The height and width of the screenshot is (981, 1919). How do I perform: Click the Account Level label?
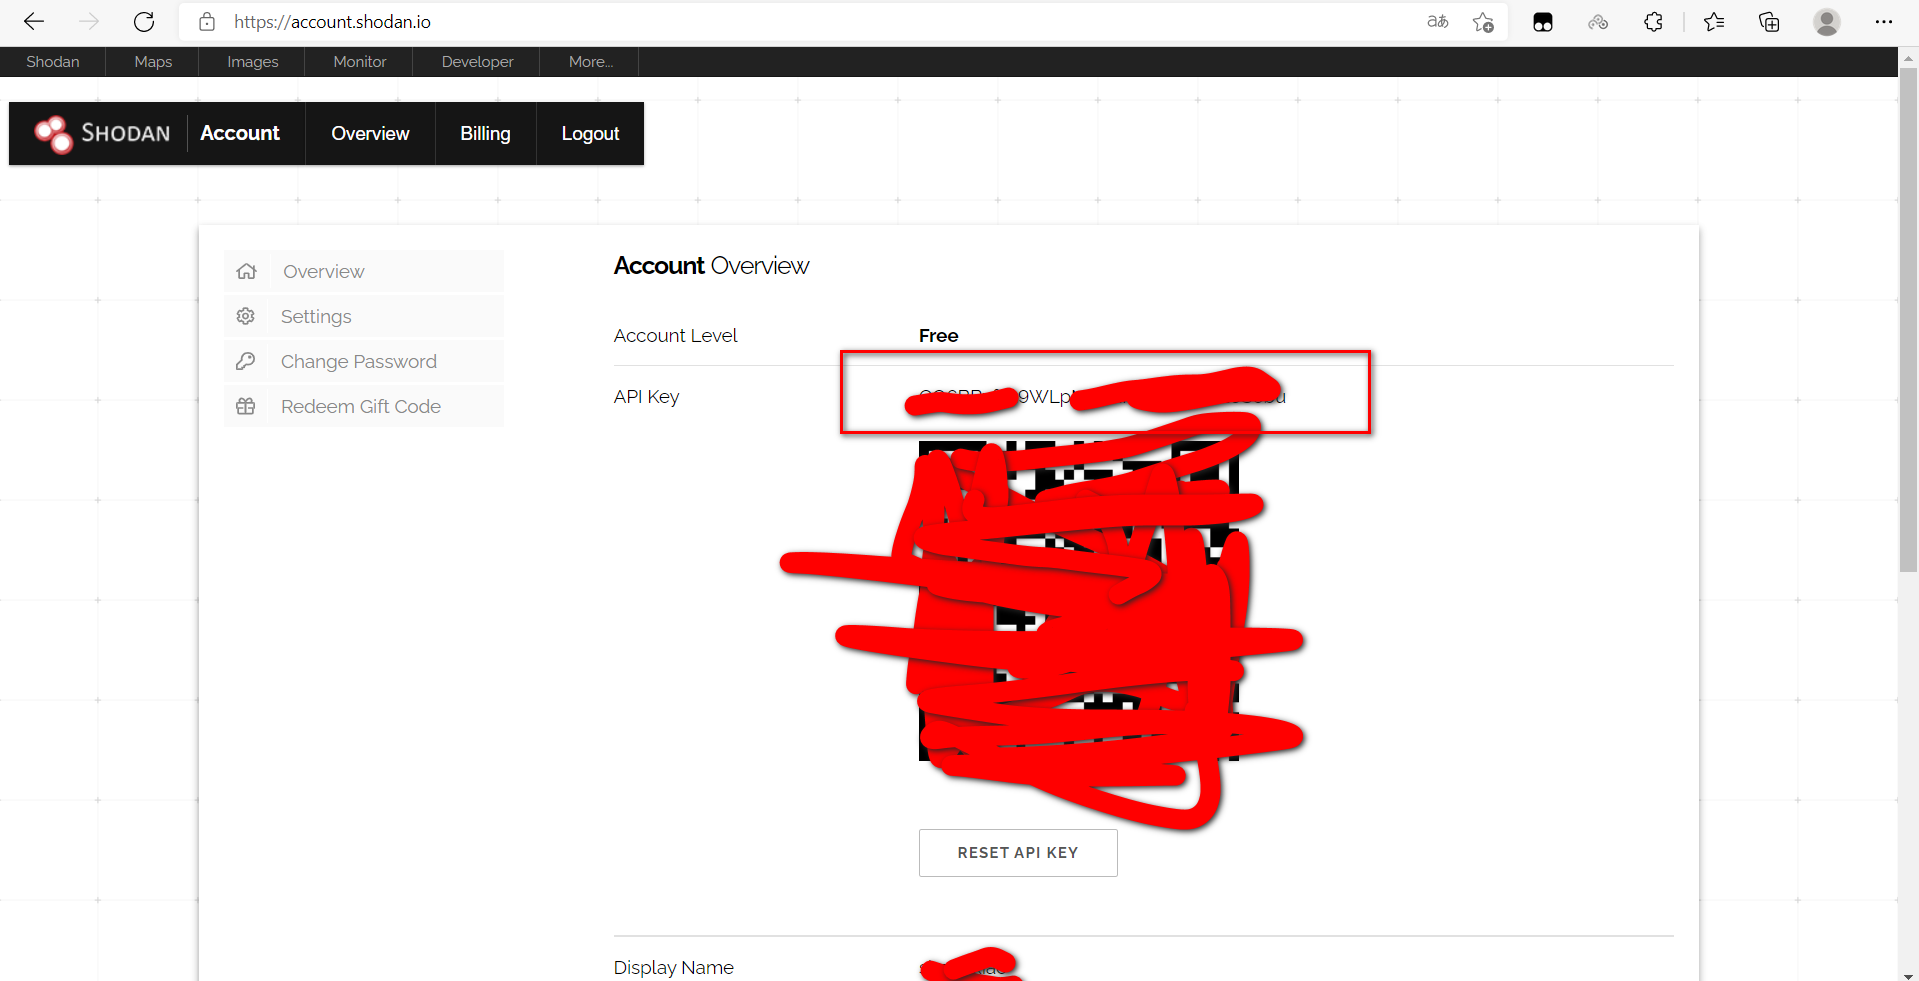(675, 336)
